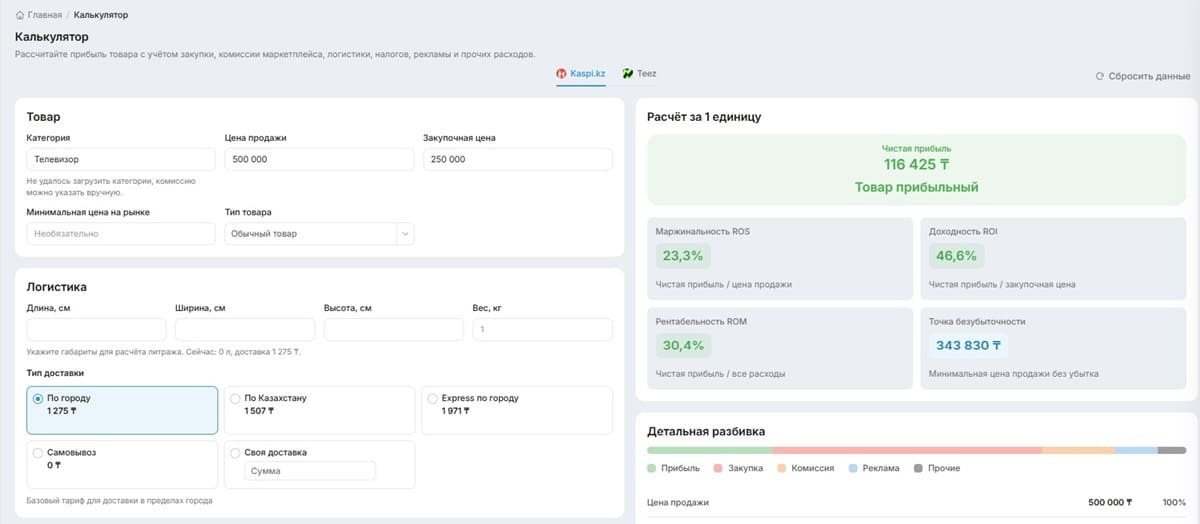Click the Закупочная цена input field
Image resolution: width=1200 pixels, height=524 pixels.
[518, 159]
